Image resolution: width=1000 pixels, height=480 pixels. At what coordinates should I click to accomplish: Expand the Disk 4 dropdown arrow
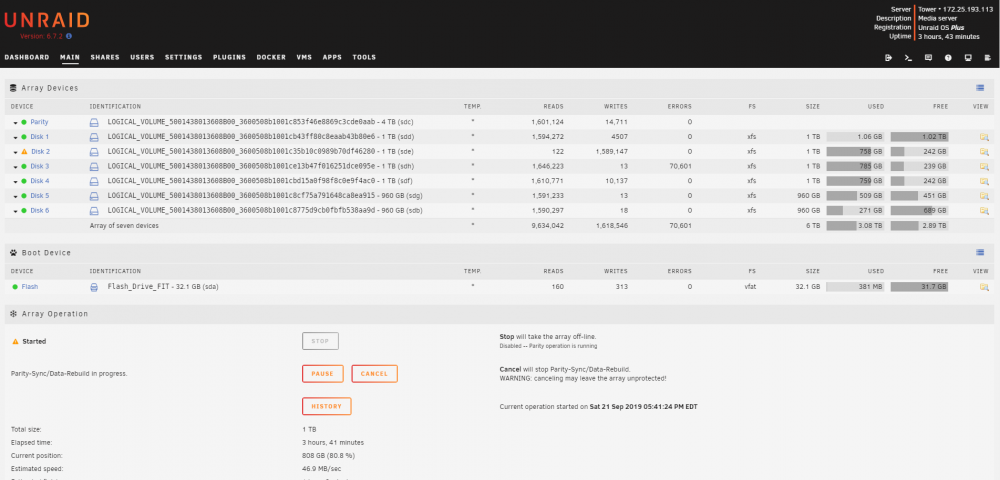click(15, 181)
